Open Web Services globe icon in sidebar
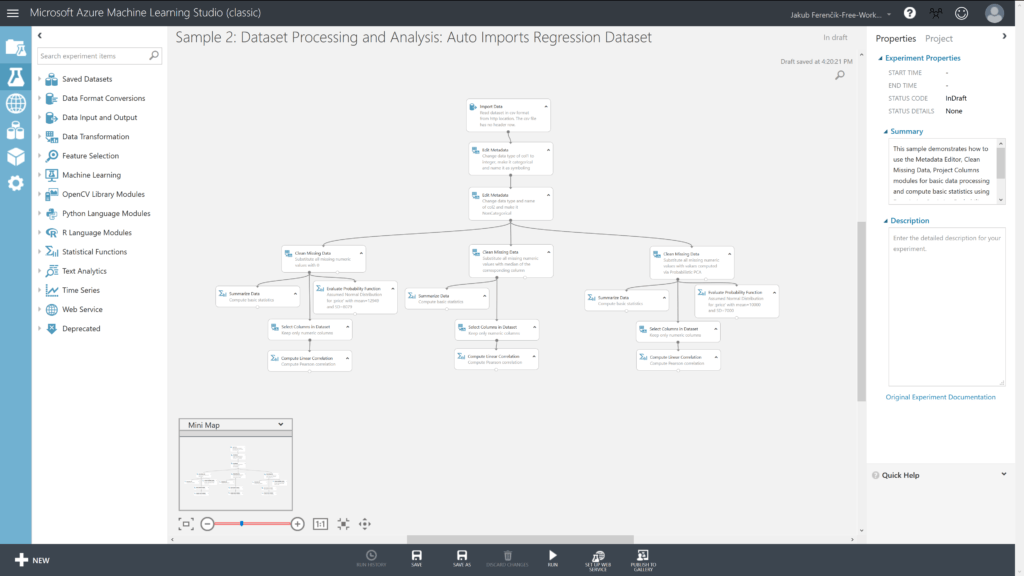 15,103
